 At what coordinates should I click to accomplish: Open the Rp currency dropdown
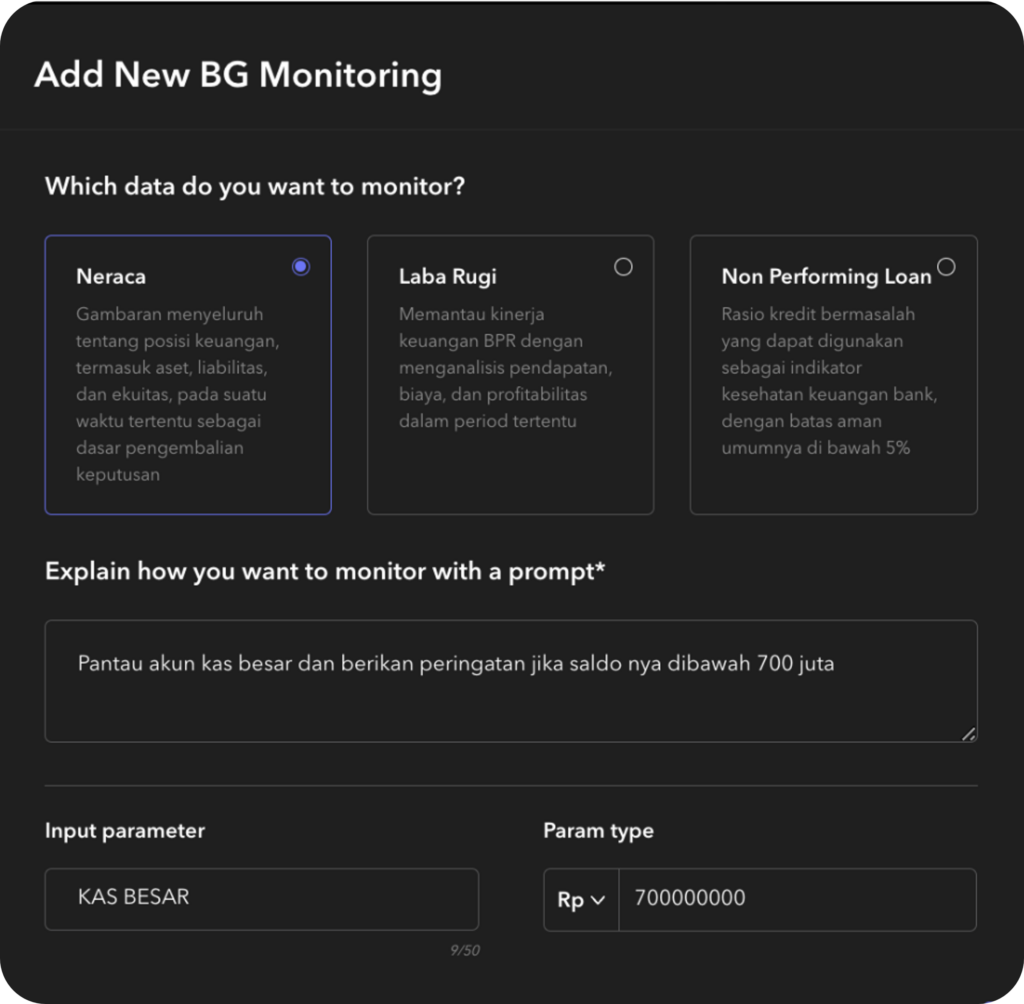pyautogui.click(x=581, y=900)
